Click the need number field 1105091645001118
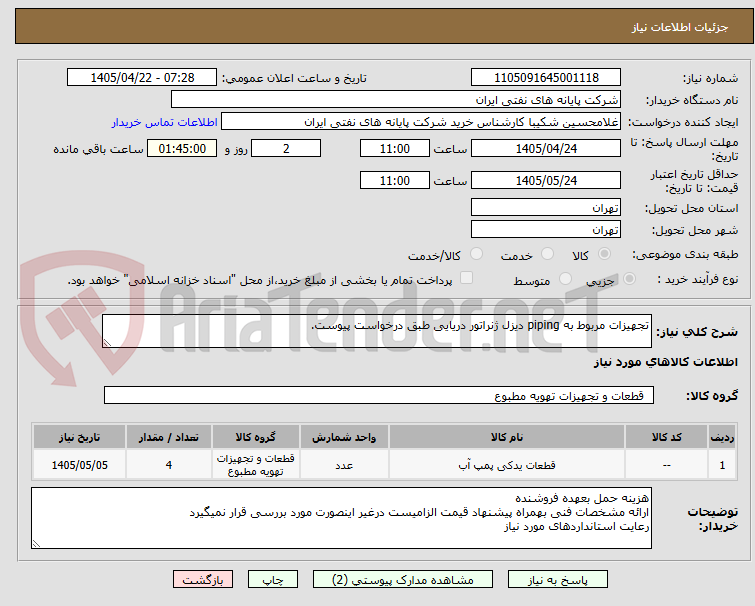 tap(546, 77)
